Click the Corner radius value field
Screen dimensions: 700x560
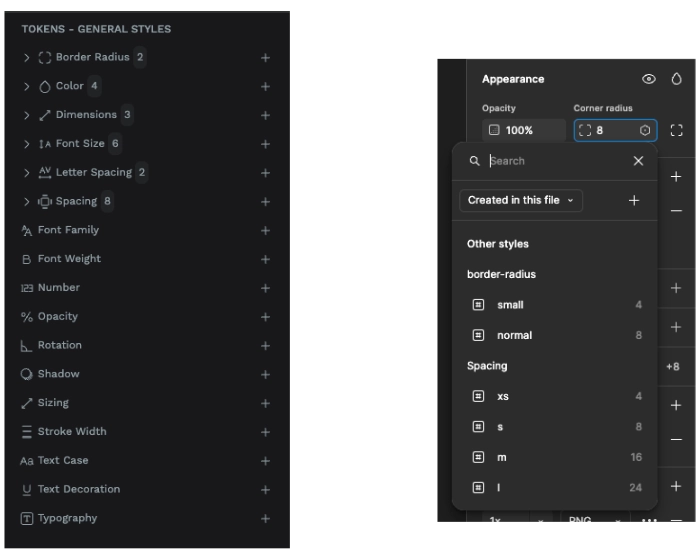coord(615,130)
